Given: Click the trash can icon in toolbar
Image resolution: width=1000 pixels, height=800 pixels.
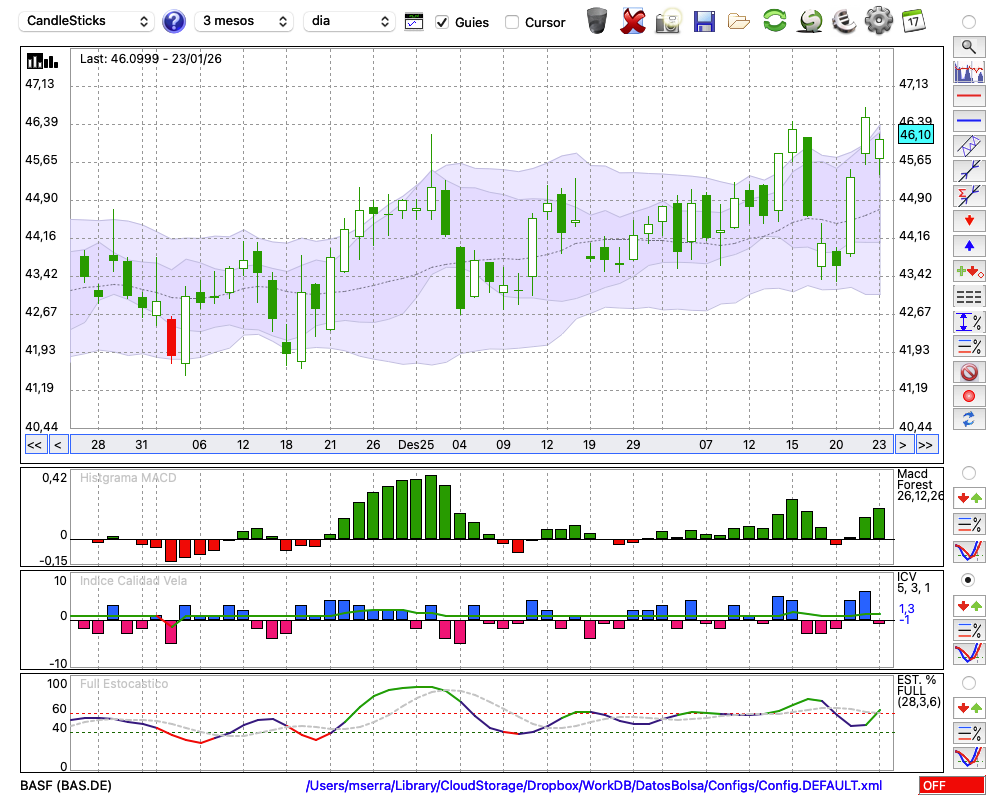Looking at the screenshot, I should tap(597, 21).
